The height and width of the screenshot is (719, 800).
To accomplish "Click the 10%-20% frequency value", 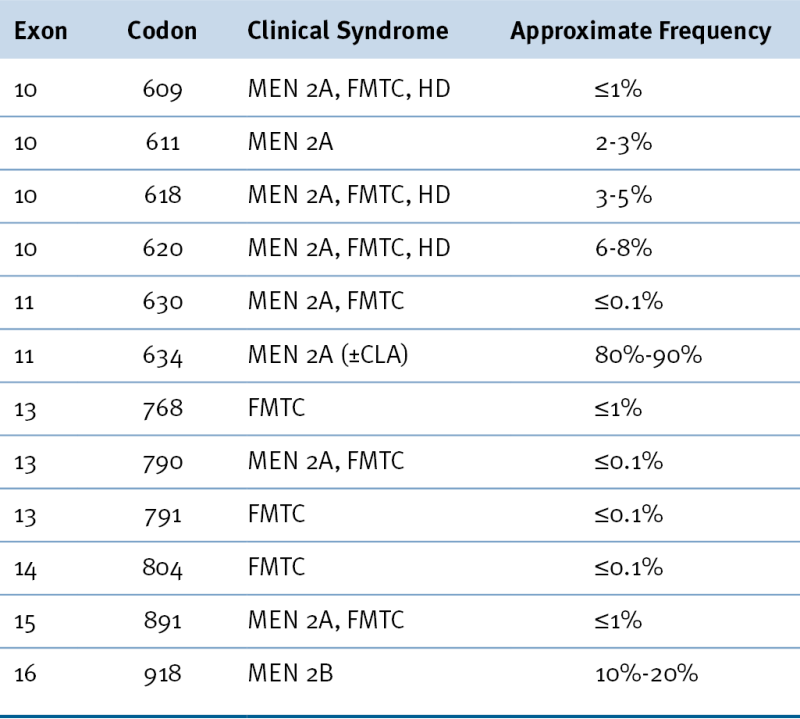I will pyautogui.click(x=645, y=674).
